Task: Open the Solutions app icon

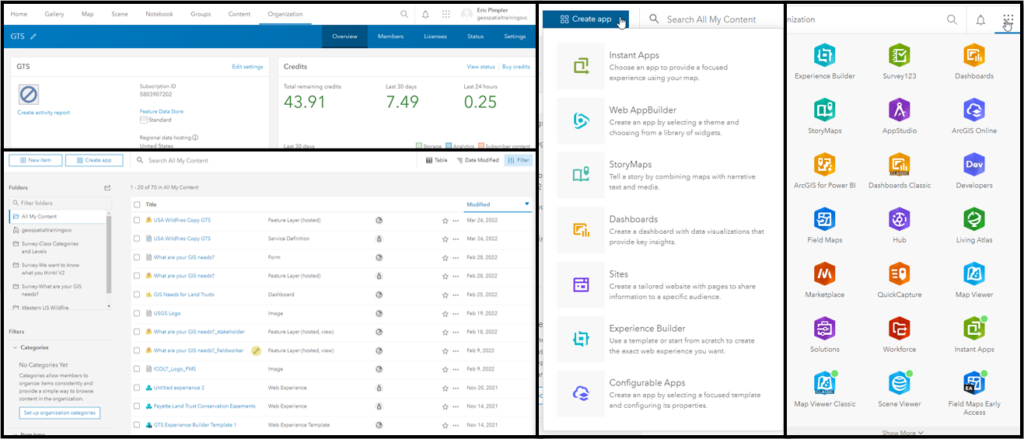Action: [x=825, y=328]
